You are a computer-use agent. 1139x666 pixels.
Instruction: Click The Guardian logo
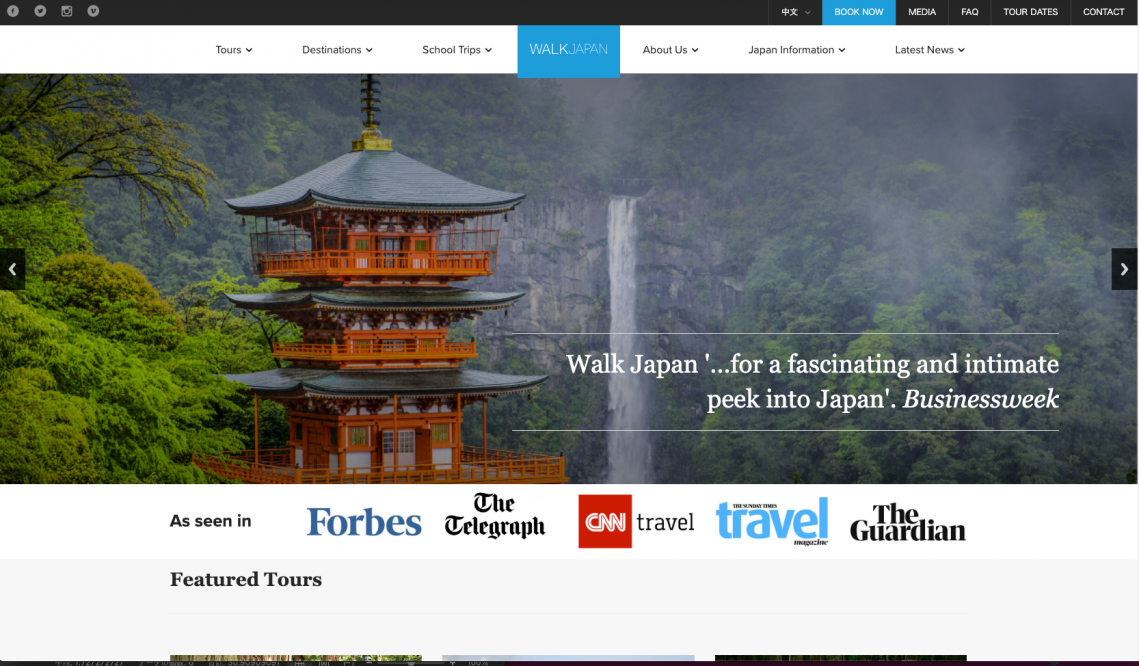point(907,522)
